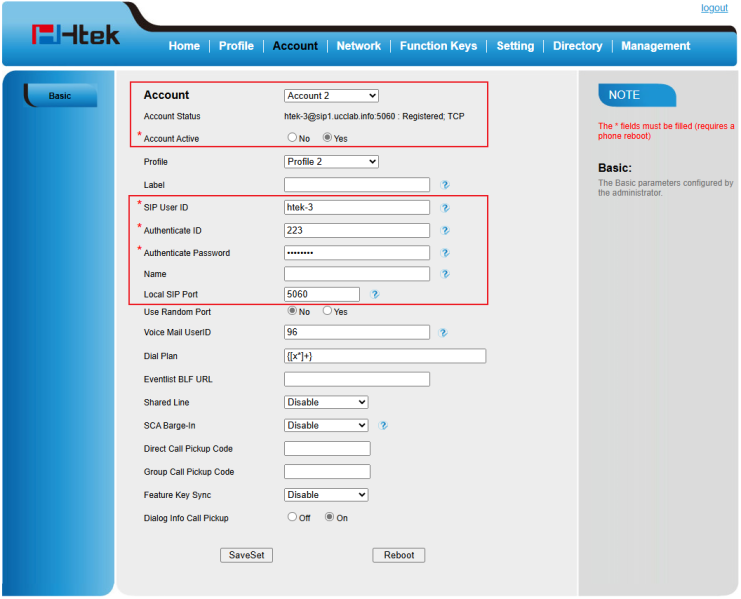Select the Basic sidebar tab
This screenshot has width=741, height=599.
tap(60, 96)
